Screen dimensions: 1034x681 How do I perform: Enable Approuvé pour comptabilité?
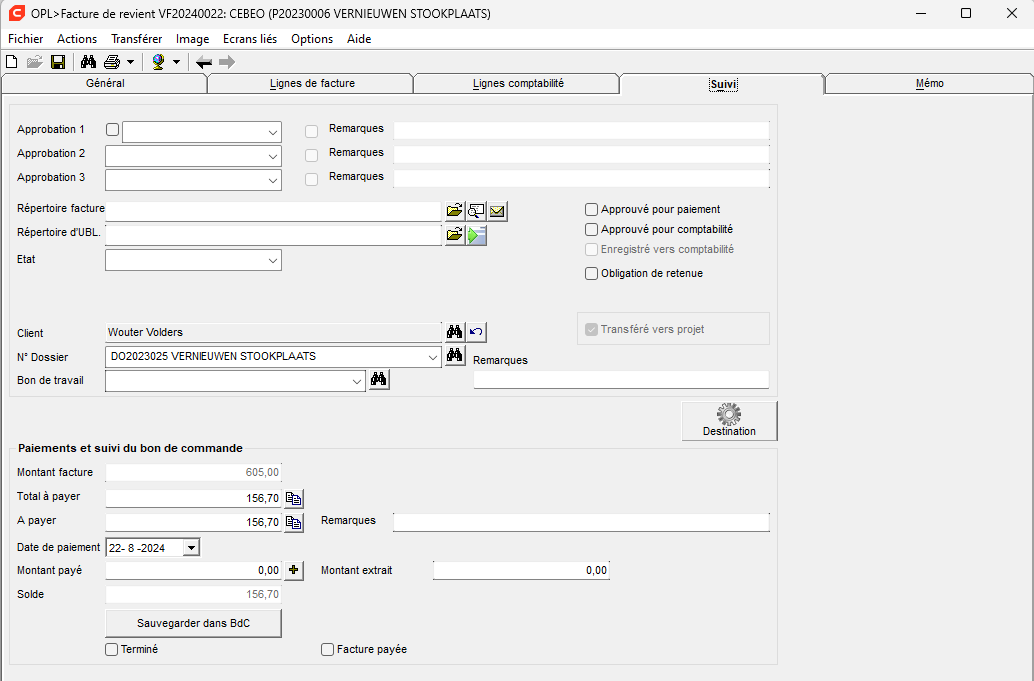pos(592,229)
